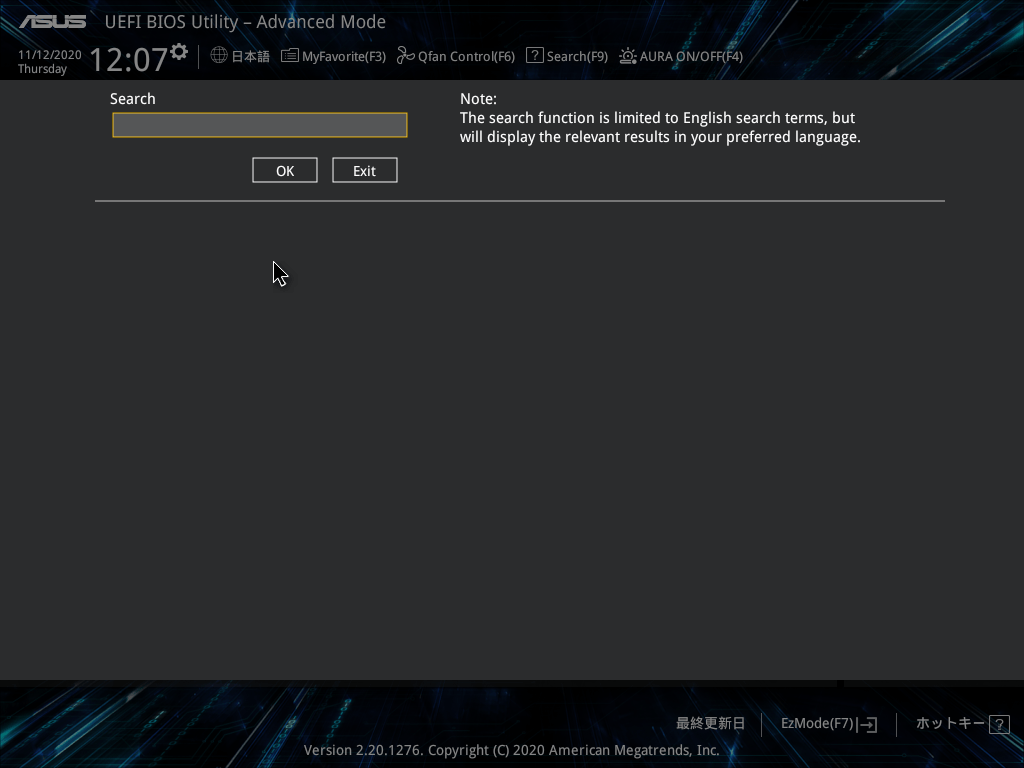The width and height of the screenshot is (1024, 768).
Task: Click the MyFavorite list icon
Action: (289, 56)
